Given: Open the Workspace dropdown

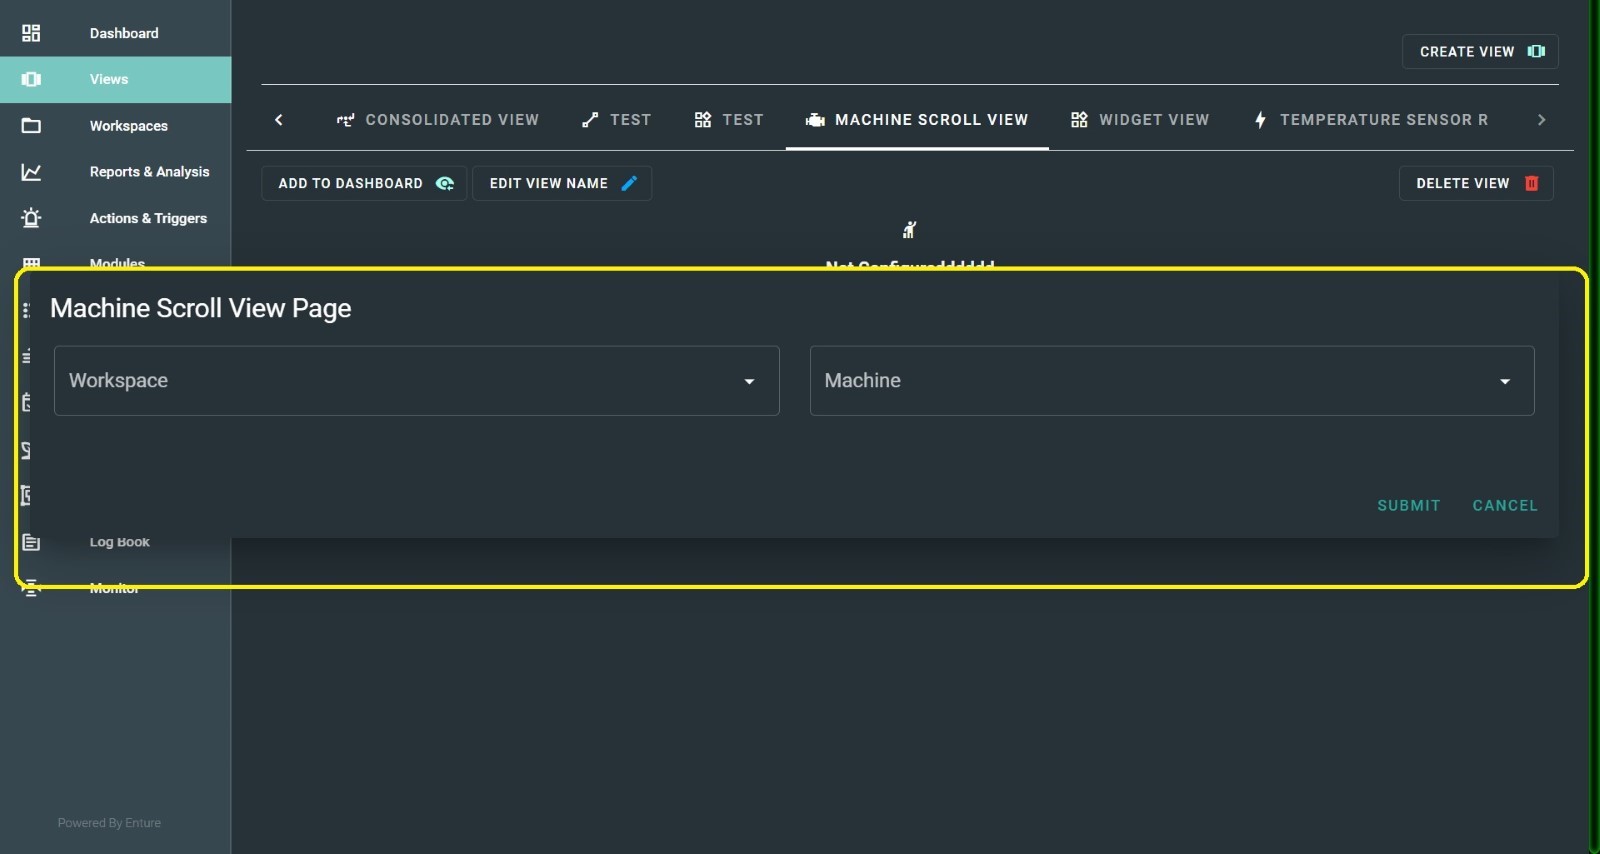Looking at the screenshot, I should point(416,381).
